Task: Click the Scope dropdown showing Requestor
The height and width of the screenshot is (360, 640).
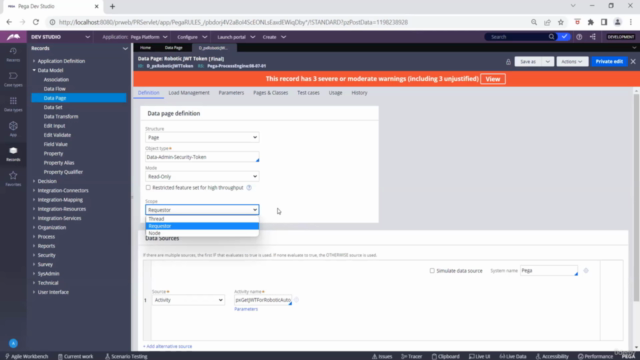Action: pyautogui.click(x=202, y=210)
